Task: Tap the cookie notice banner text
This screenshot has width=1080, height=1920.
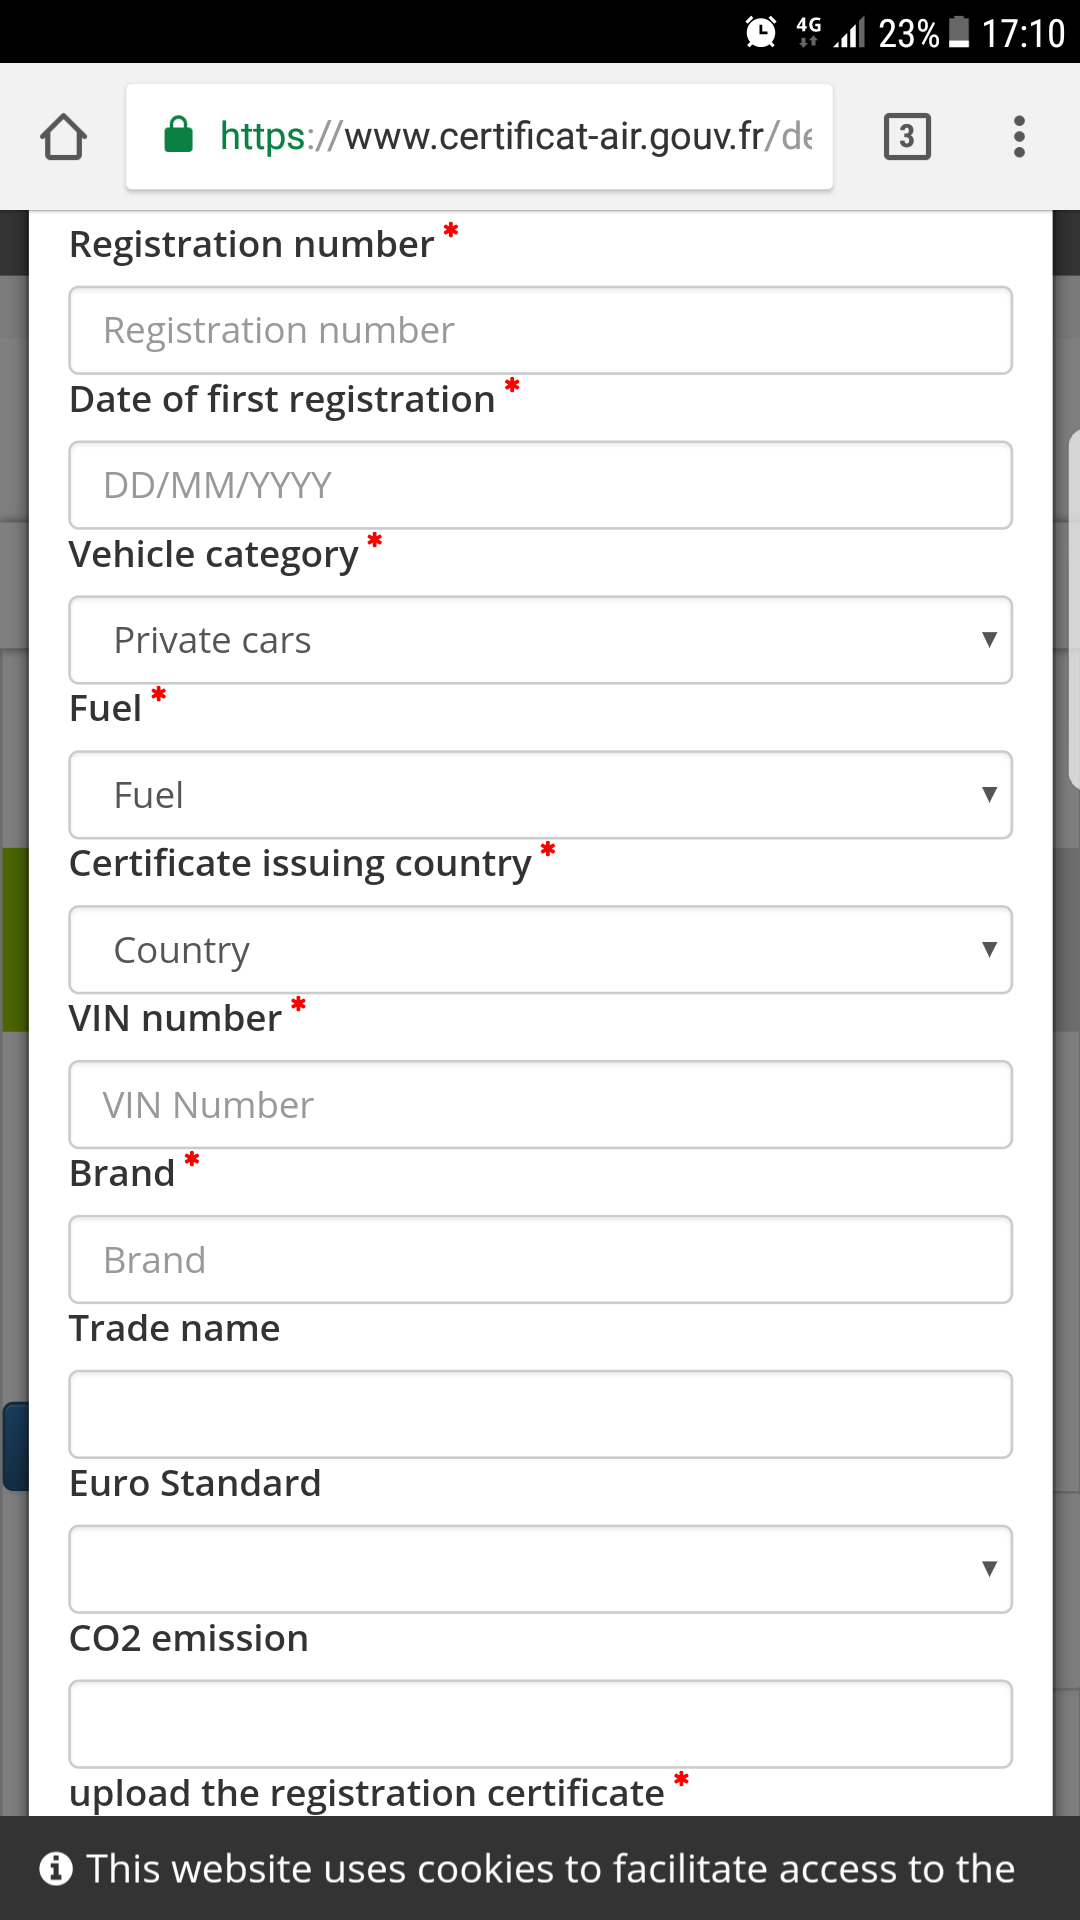Action: [550, 1868]
